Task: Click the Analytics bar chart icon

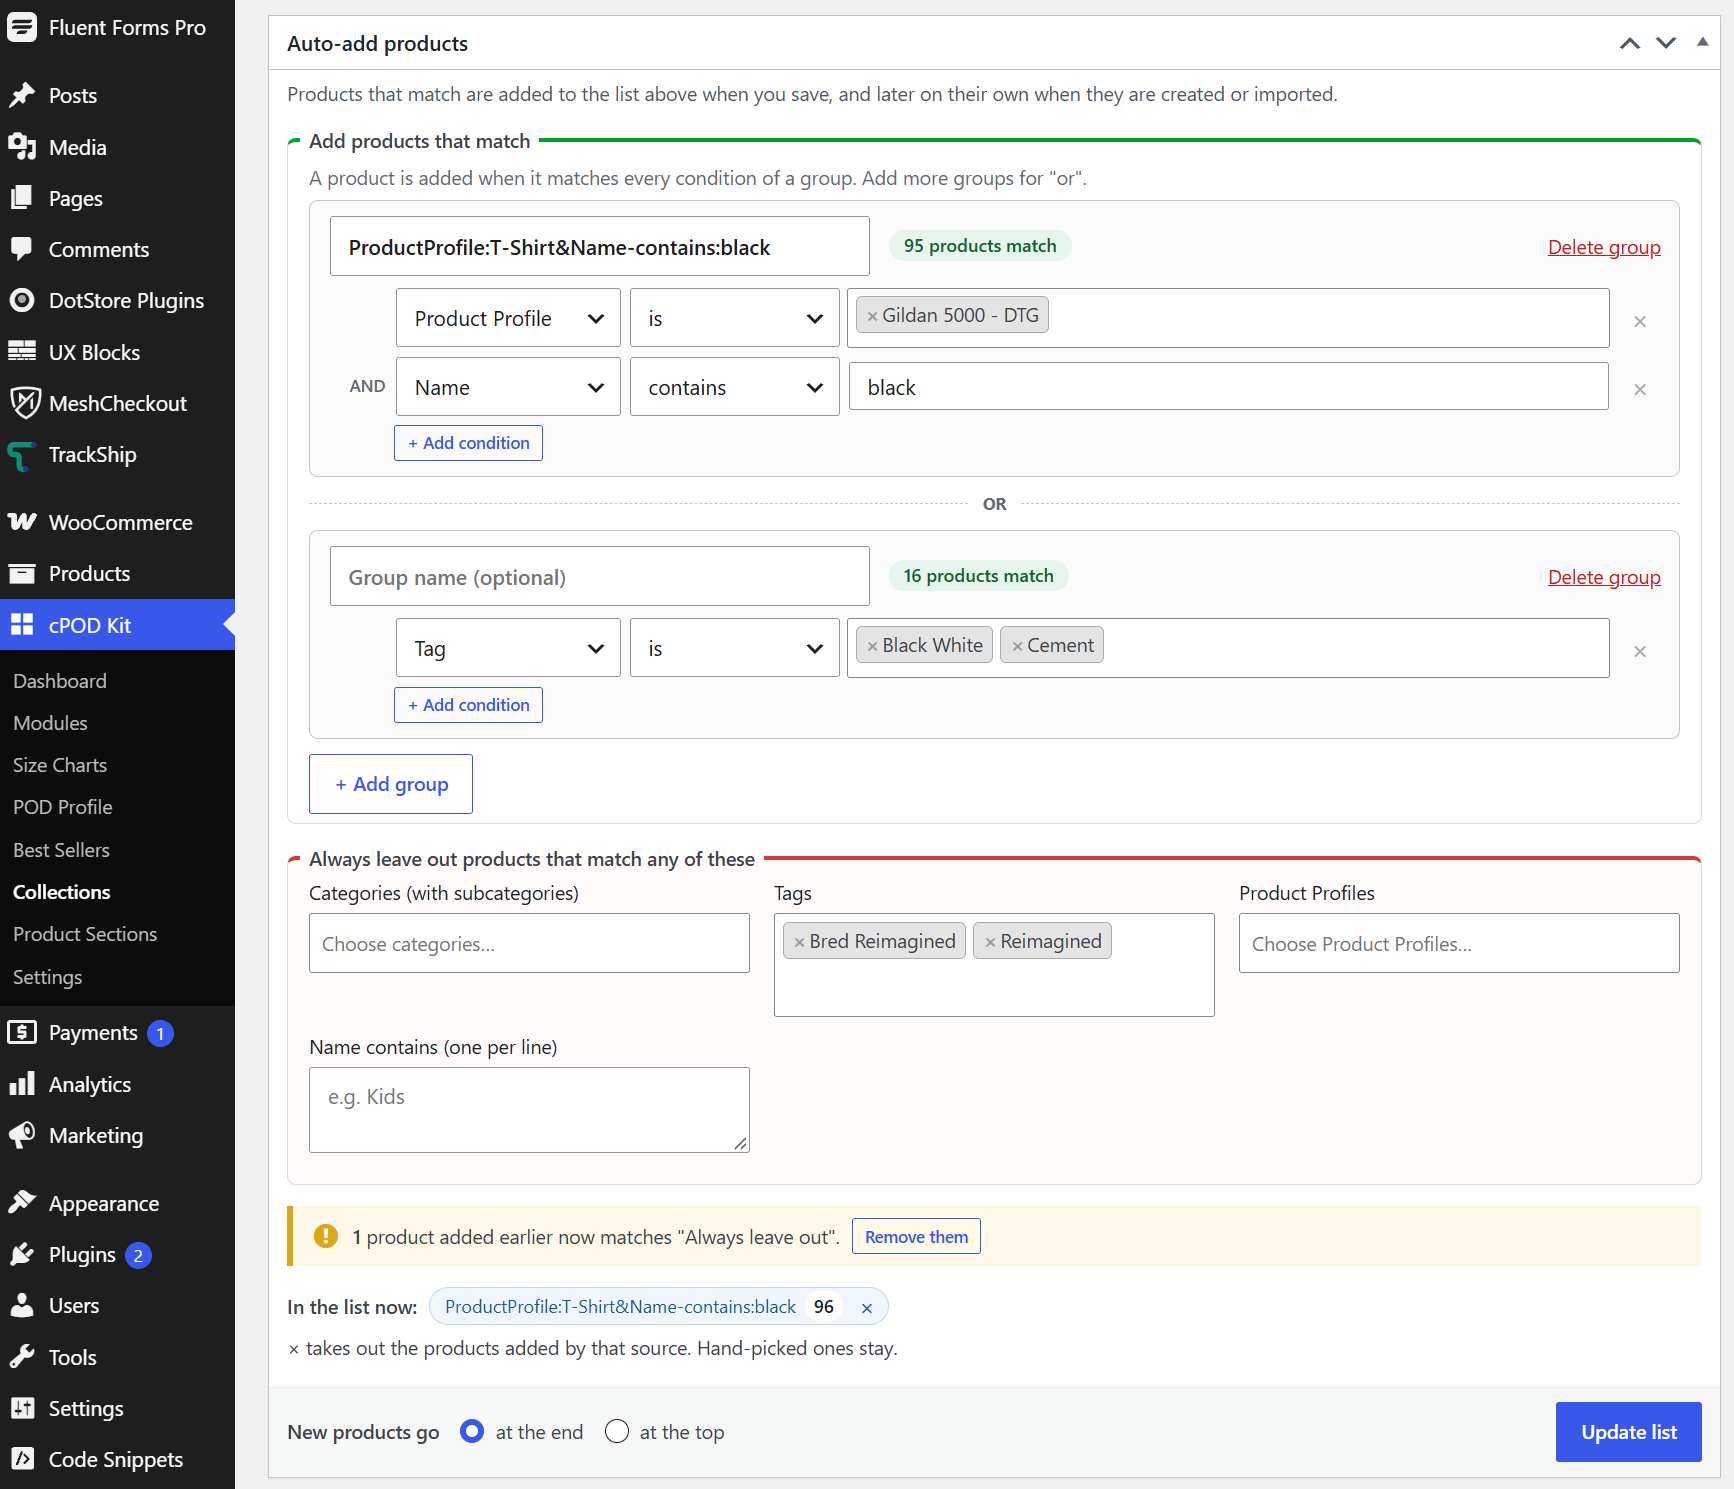Action: [x=22, y=1084]
